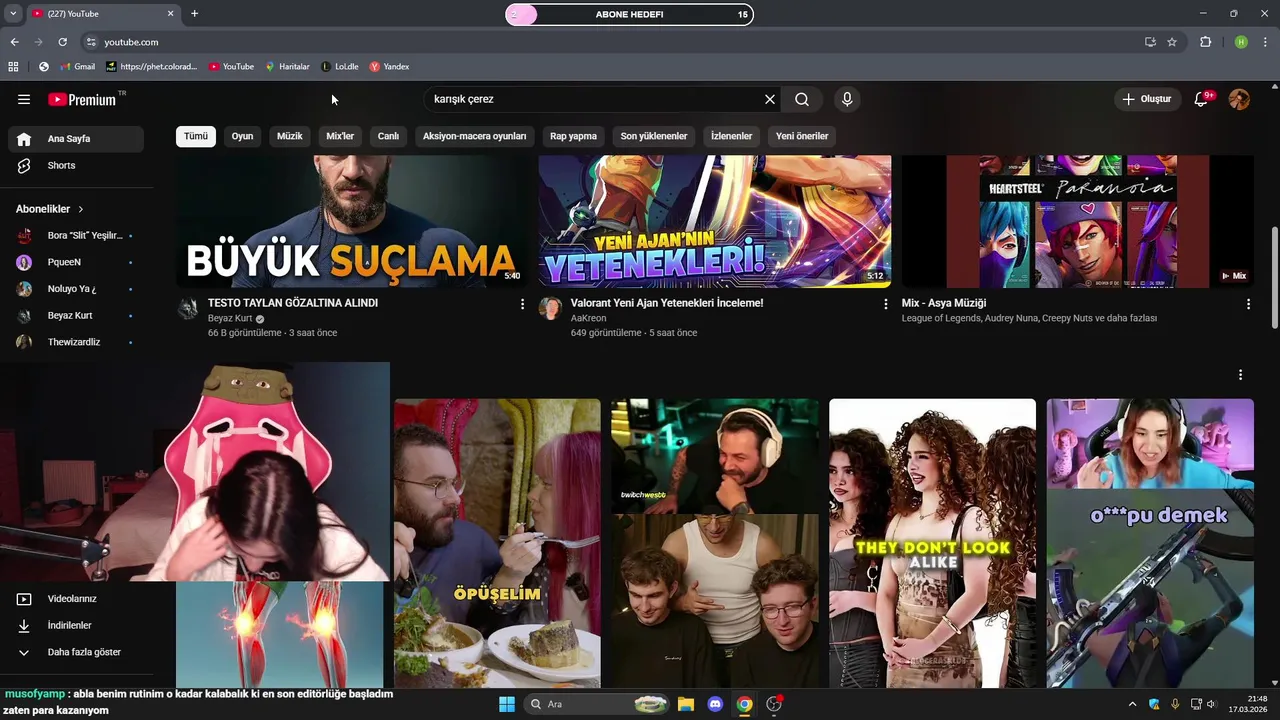Click the Beyaz Kurt channel avatar under the video

click(x=188, y=308)
